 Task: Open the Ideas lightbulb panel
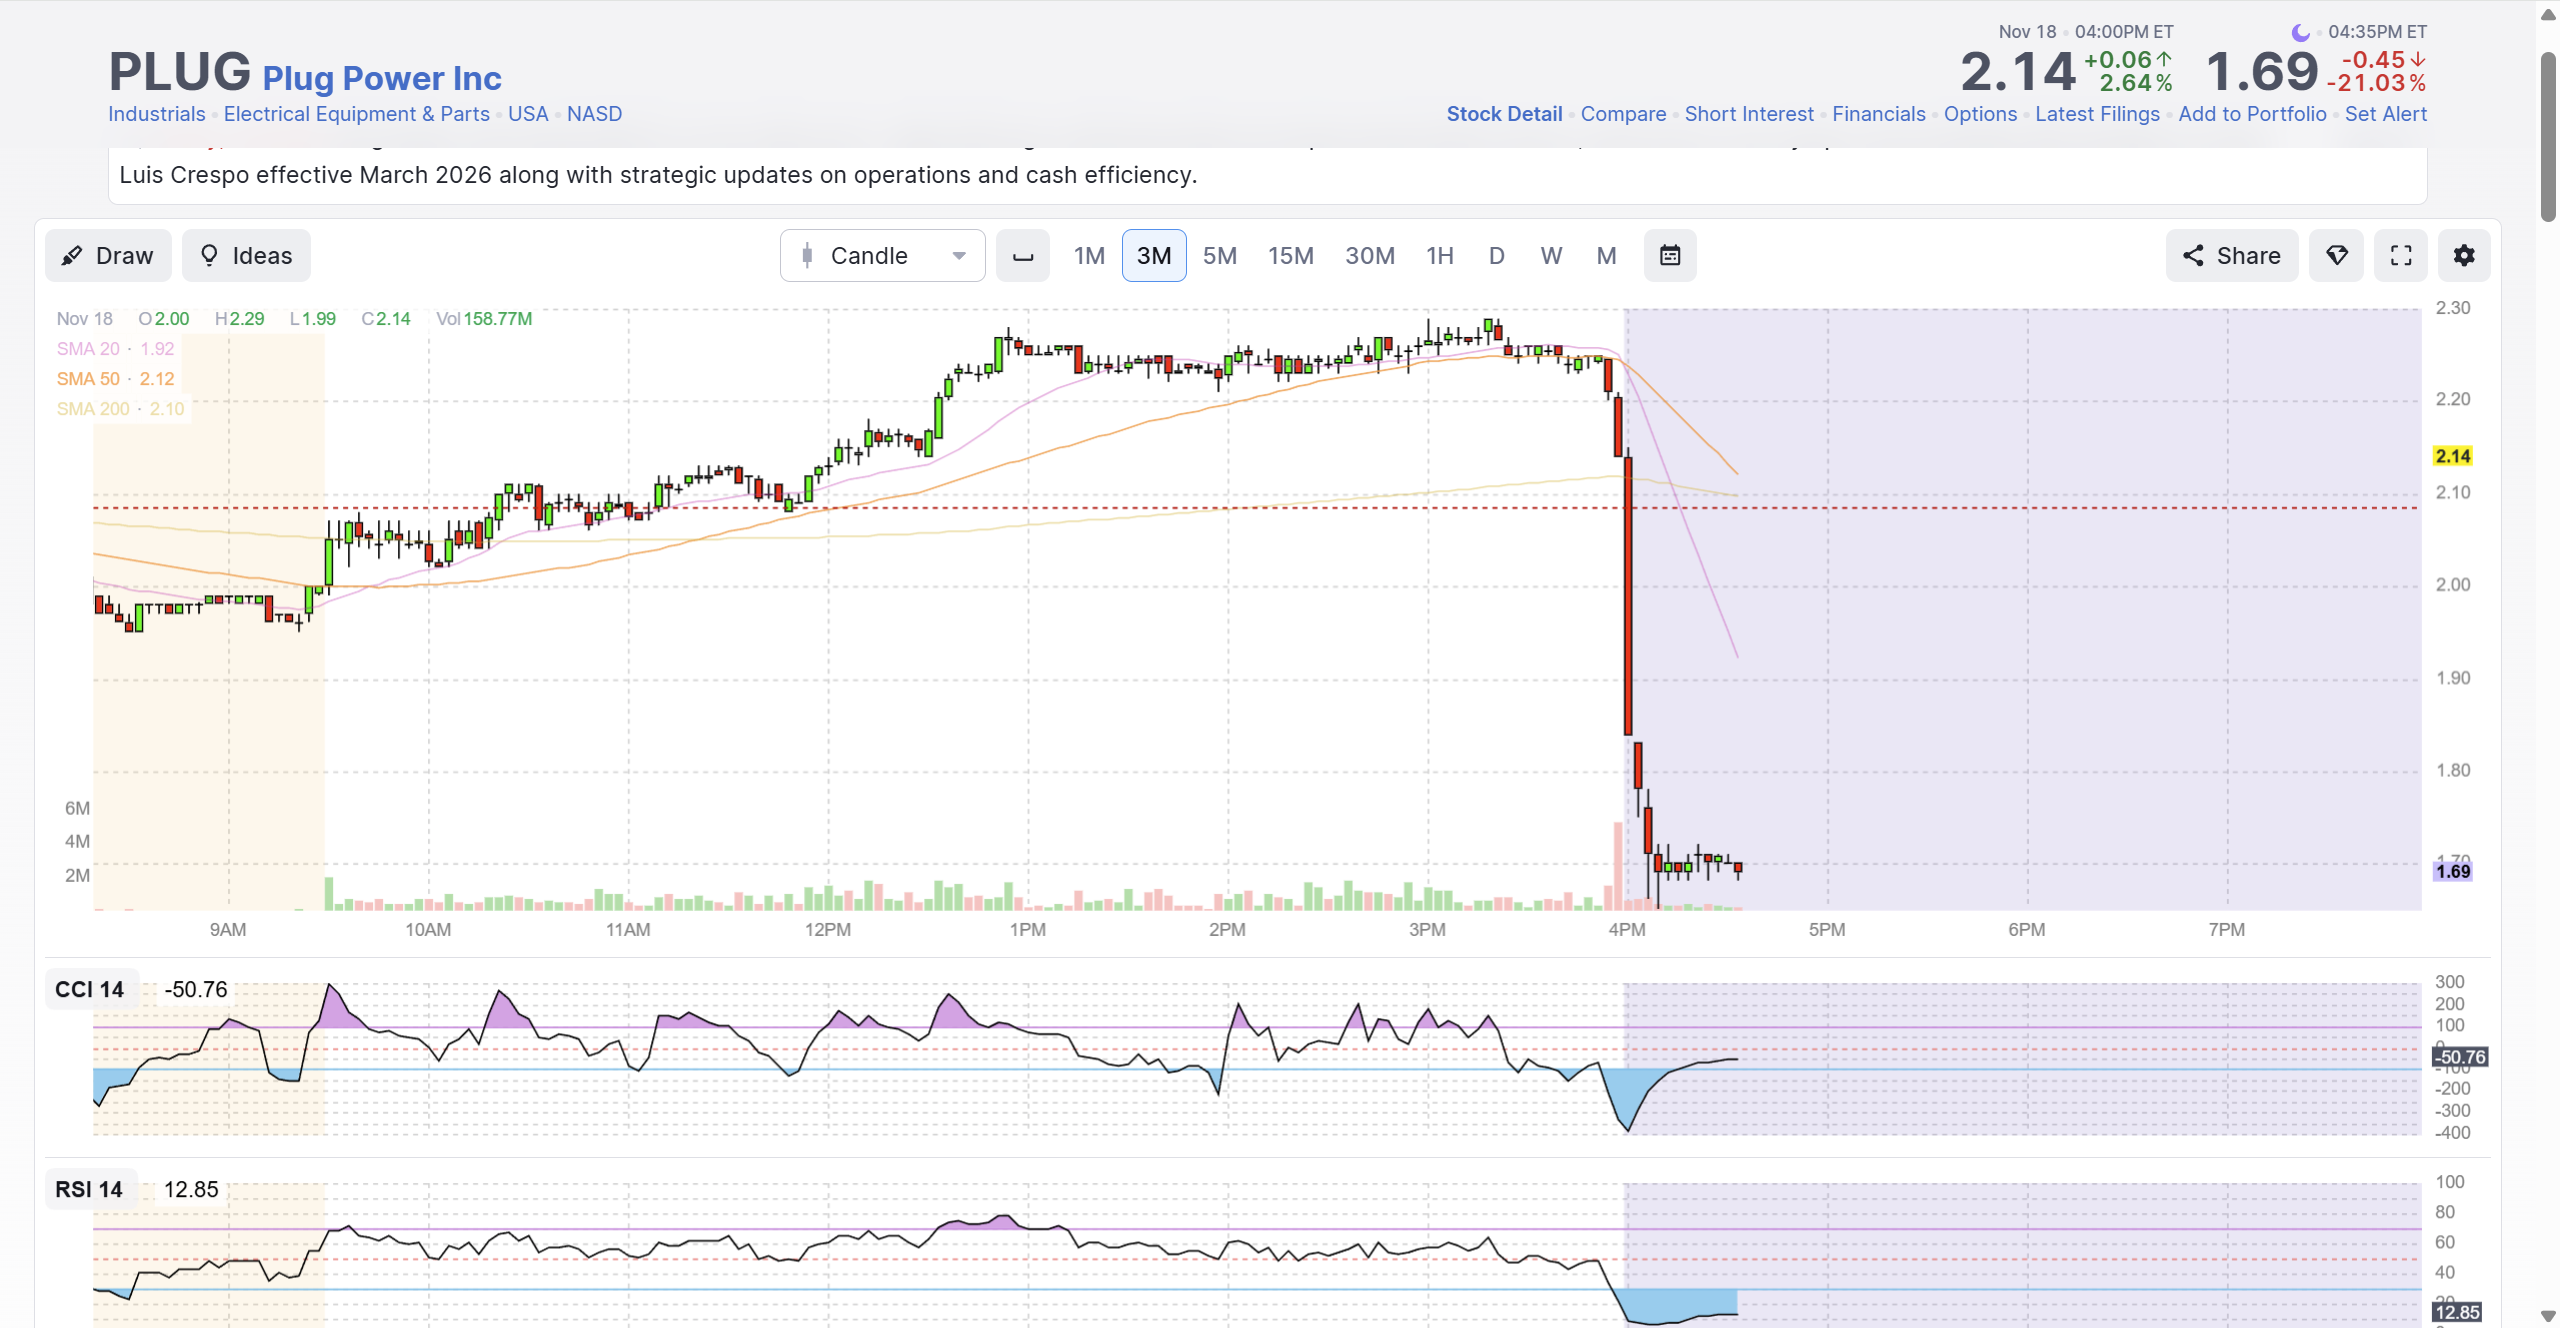(246, 256)
